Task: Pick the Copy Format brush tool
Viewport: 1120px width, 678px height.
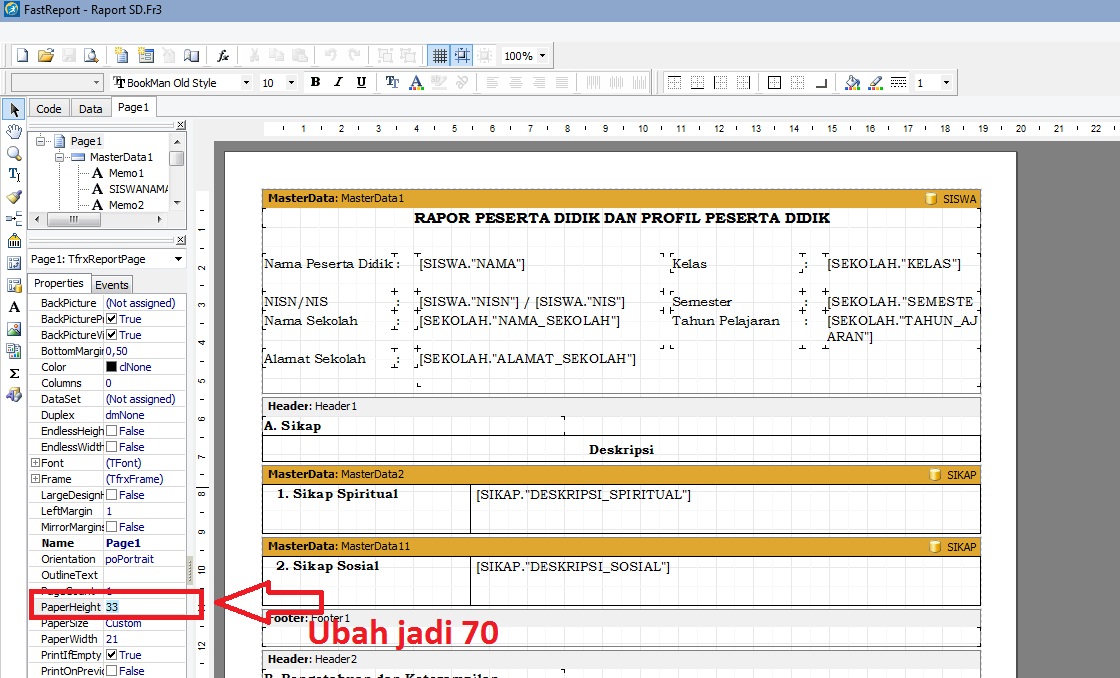Action: (14, 197)
